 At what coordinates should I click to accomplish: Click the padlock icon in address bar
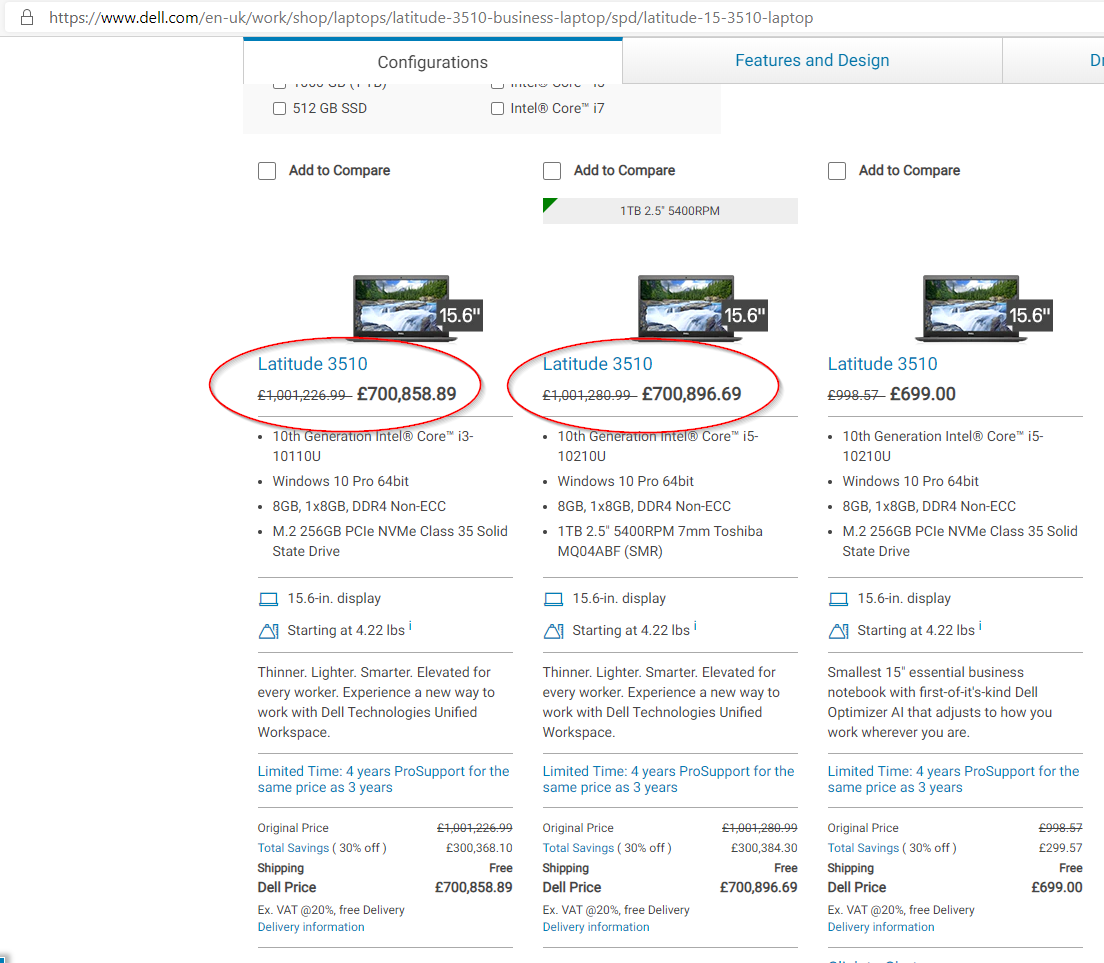pyautogui.click(x=27, y=17)
